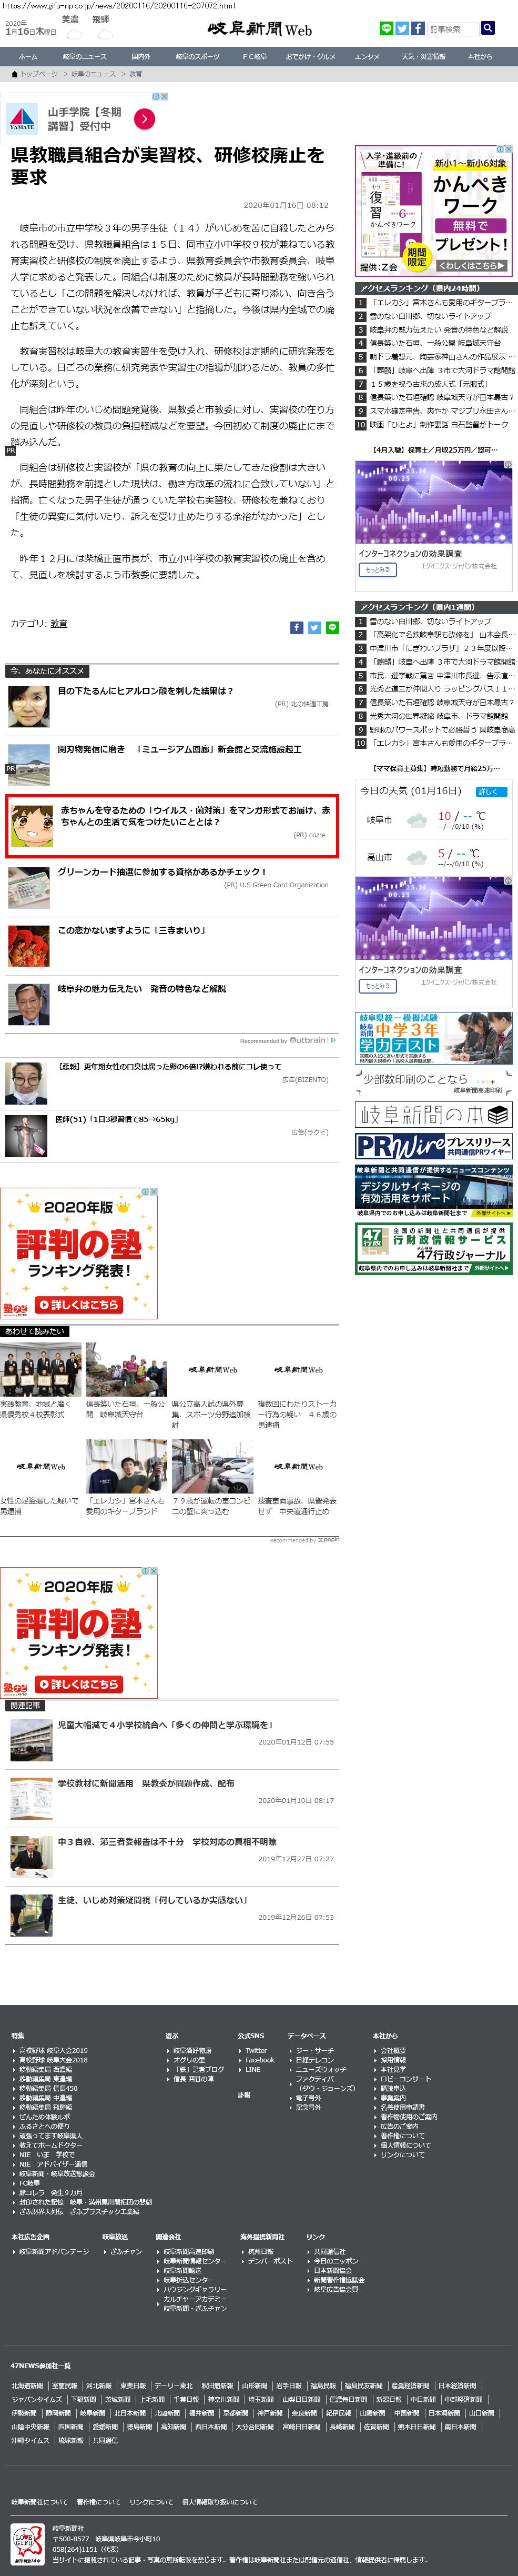518x2576 pixels.
Task: Share article via LINE icon below article
Action: [x=332, y=627]
